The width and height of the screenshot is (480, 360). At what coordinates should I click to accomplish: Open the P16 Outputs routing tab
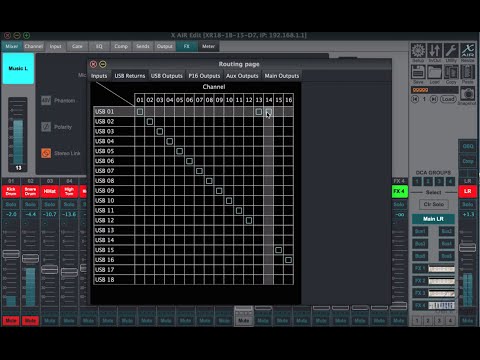pyautogui.click(x=204, y=76)
